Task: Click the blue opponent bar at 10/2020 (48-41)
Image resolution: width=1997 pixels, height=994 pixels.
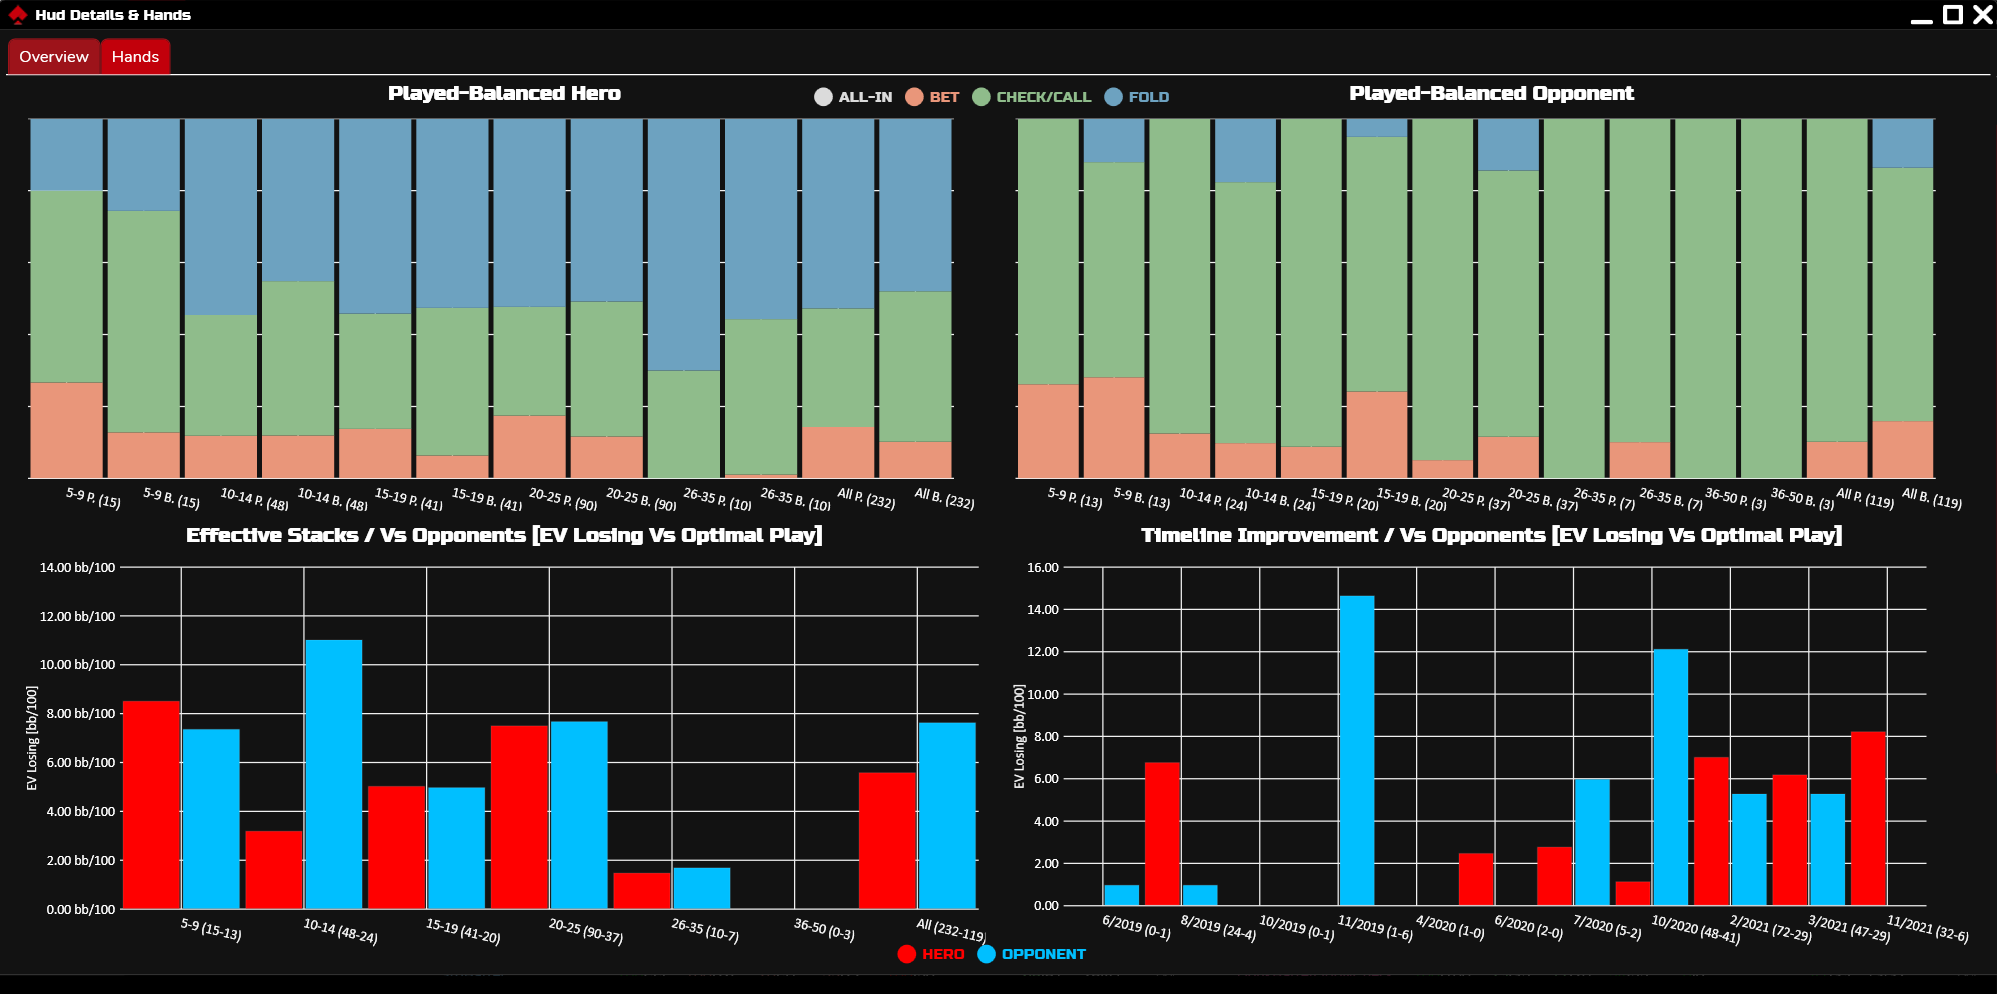Action: point(1670,778)
